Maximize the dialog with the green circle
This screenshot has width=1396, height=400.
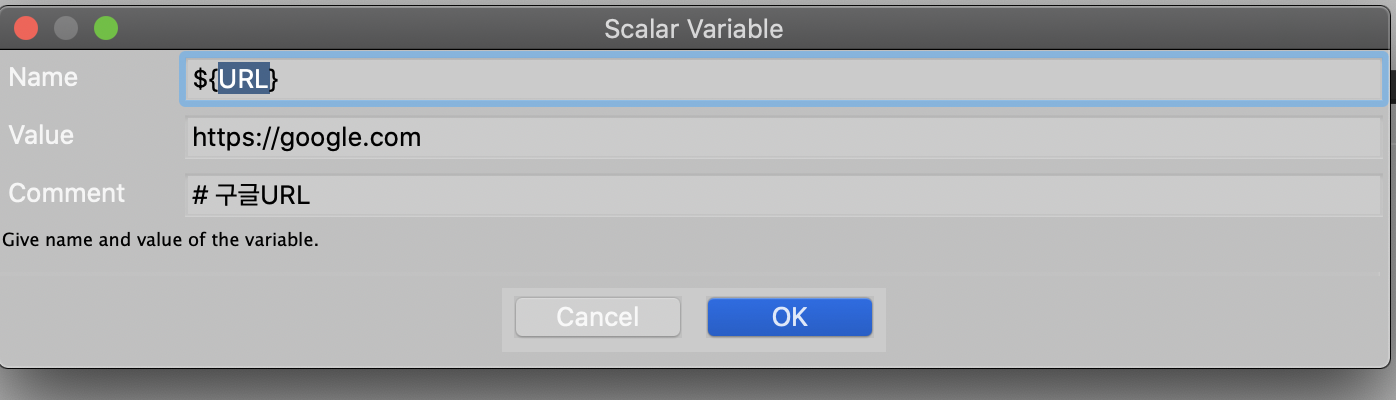tap(106, 28)
